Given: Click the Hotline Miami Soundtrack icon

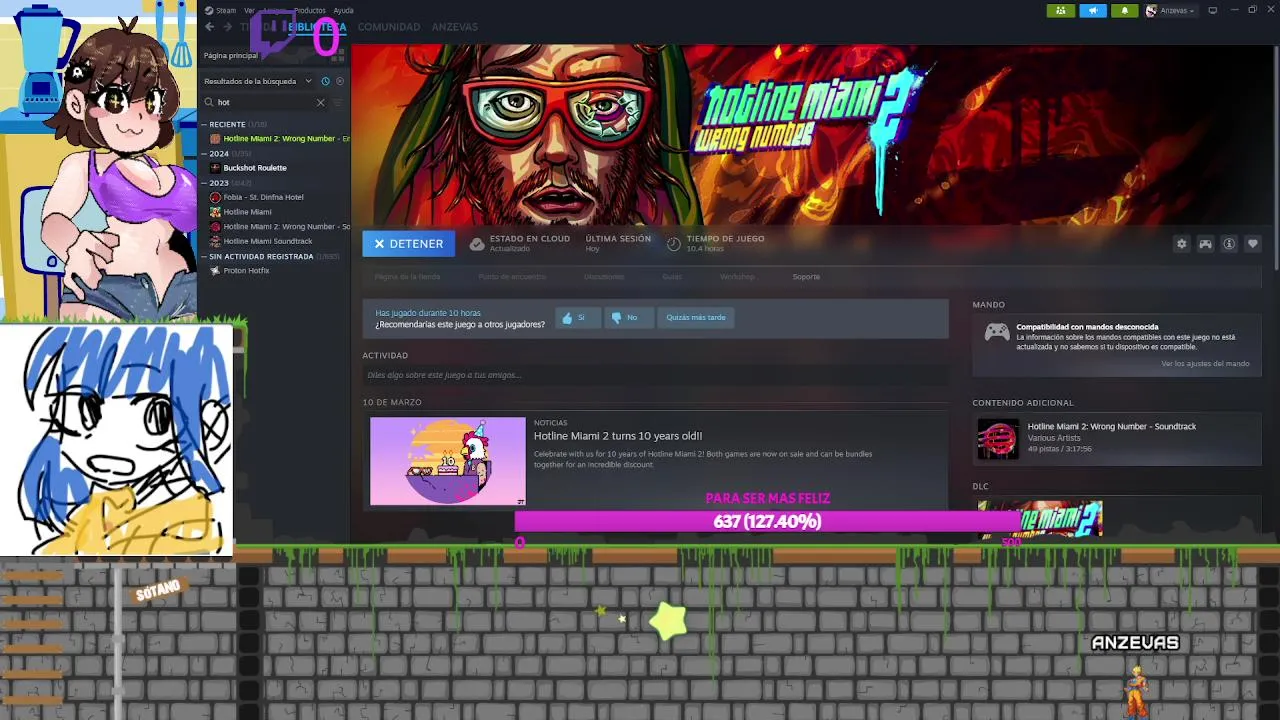Looking at the screenshot, I should coord(215,241).
